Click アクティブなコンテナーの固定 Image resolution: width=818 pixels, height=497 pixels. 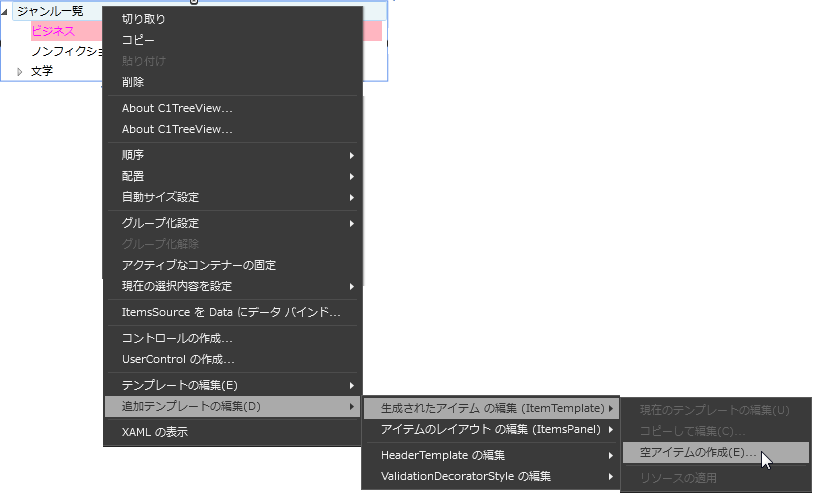(x=199, y=265)
